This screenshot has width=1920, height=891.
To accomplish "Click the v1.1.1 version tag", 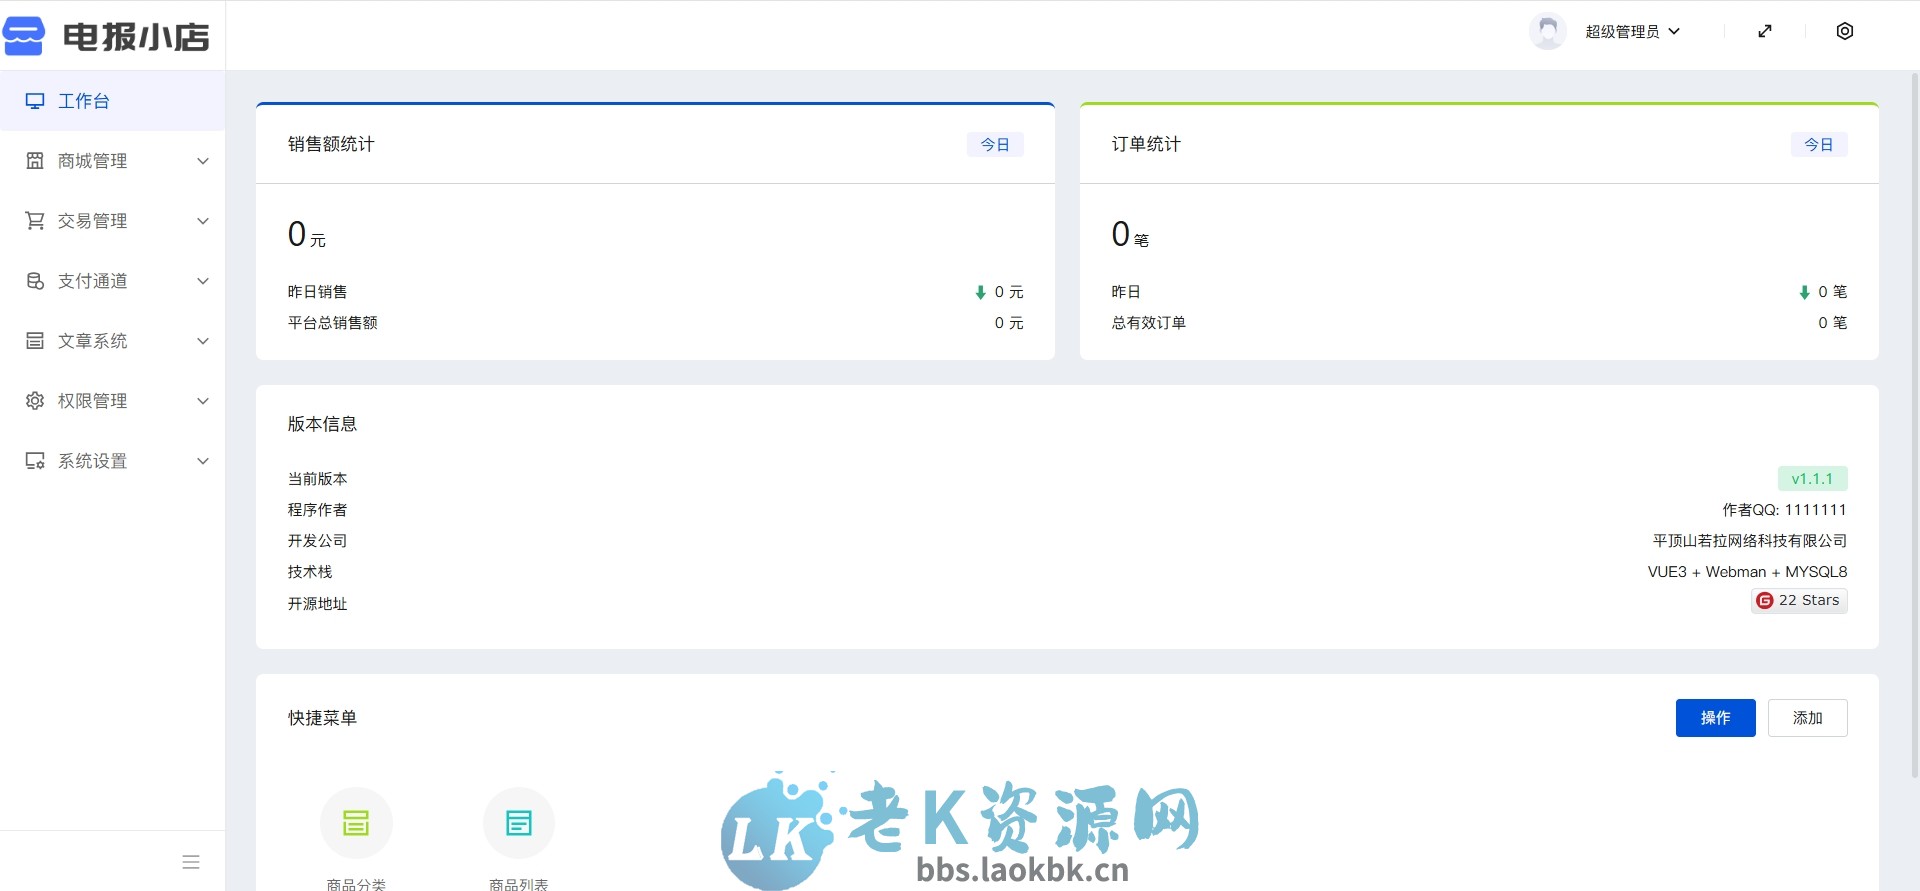I will pos(1812,479).
